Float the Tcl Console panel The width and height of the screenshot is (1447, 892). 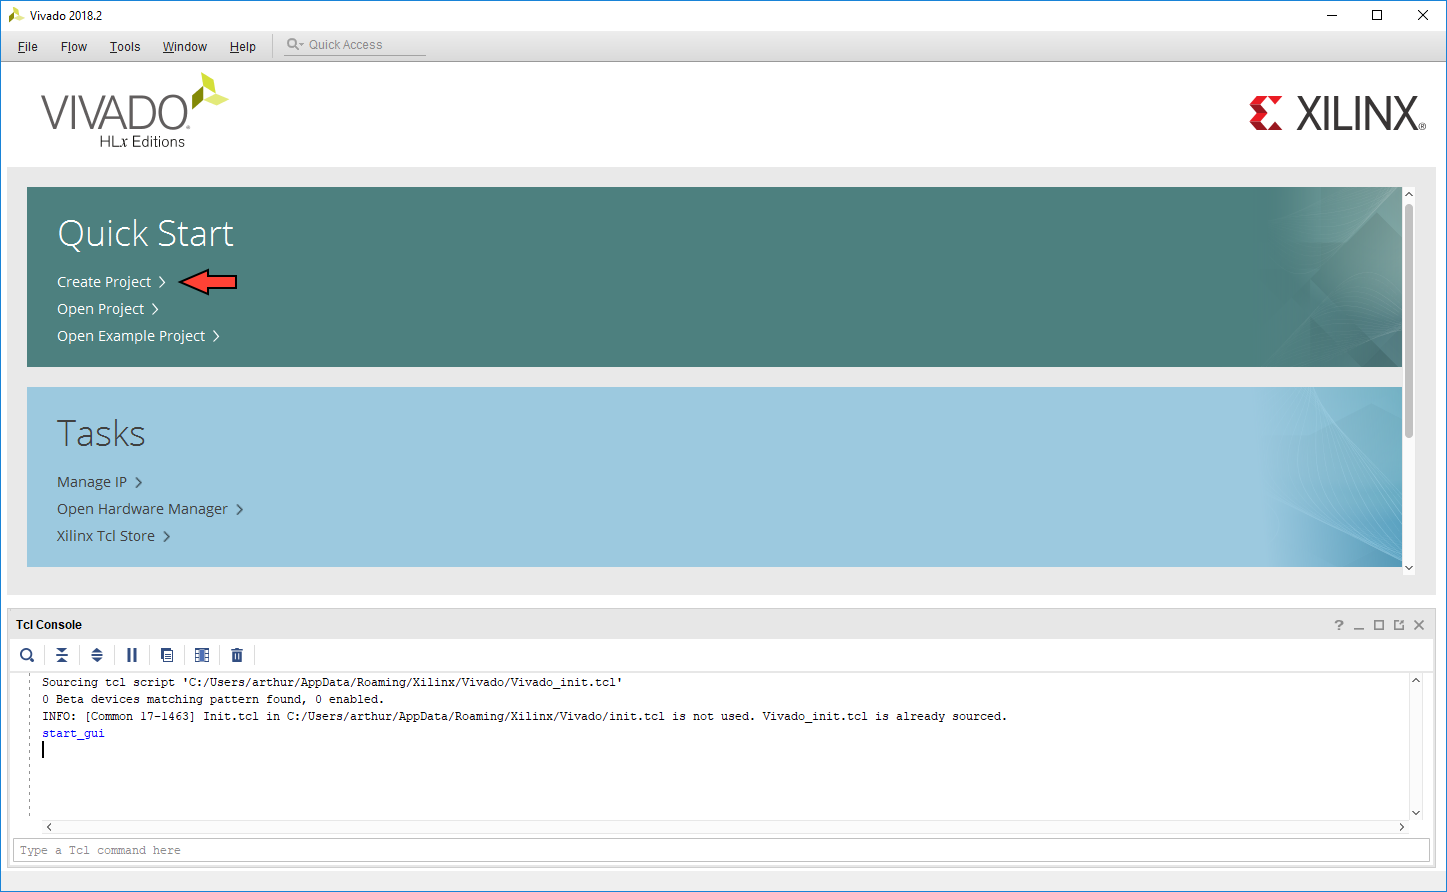(x=1399, y=625)
